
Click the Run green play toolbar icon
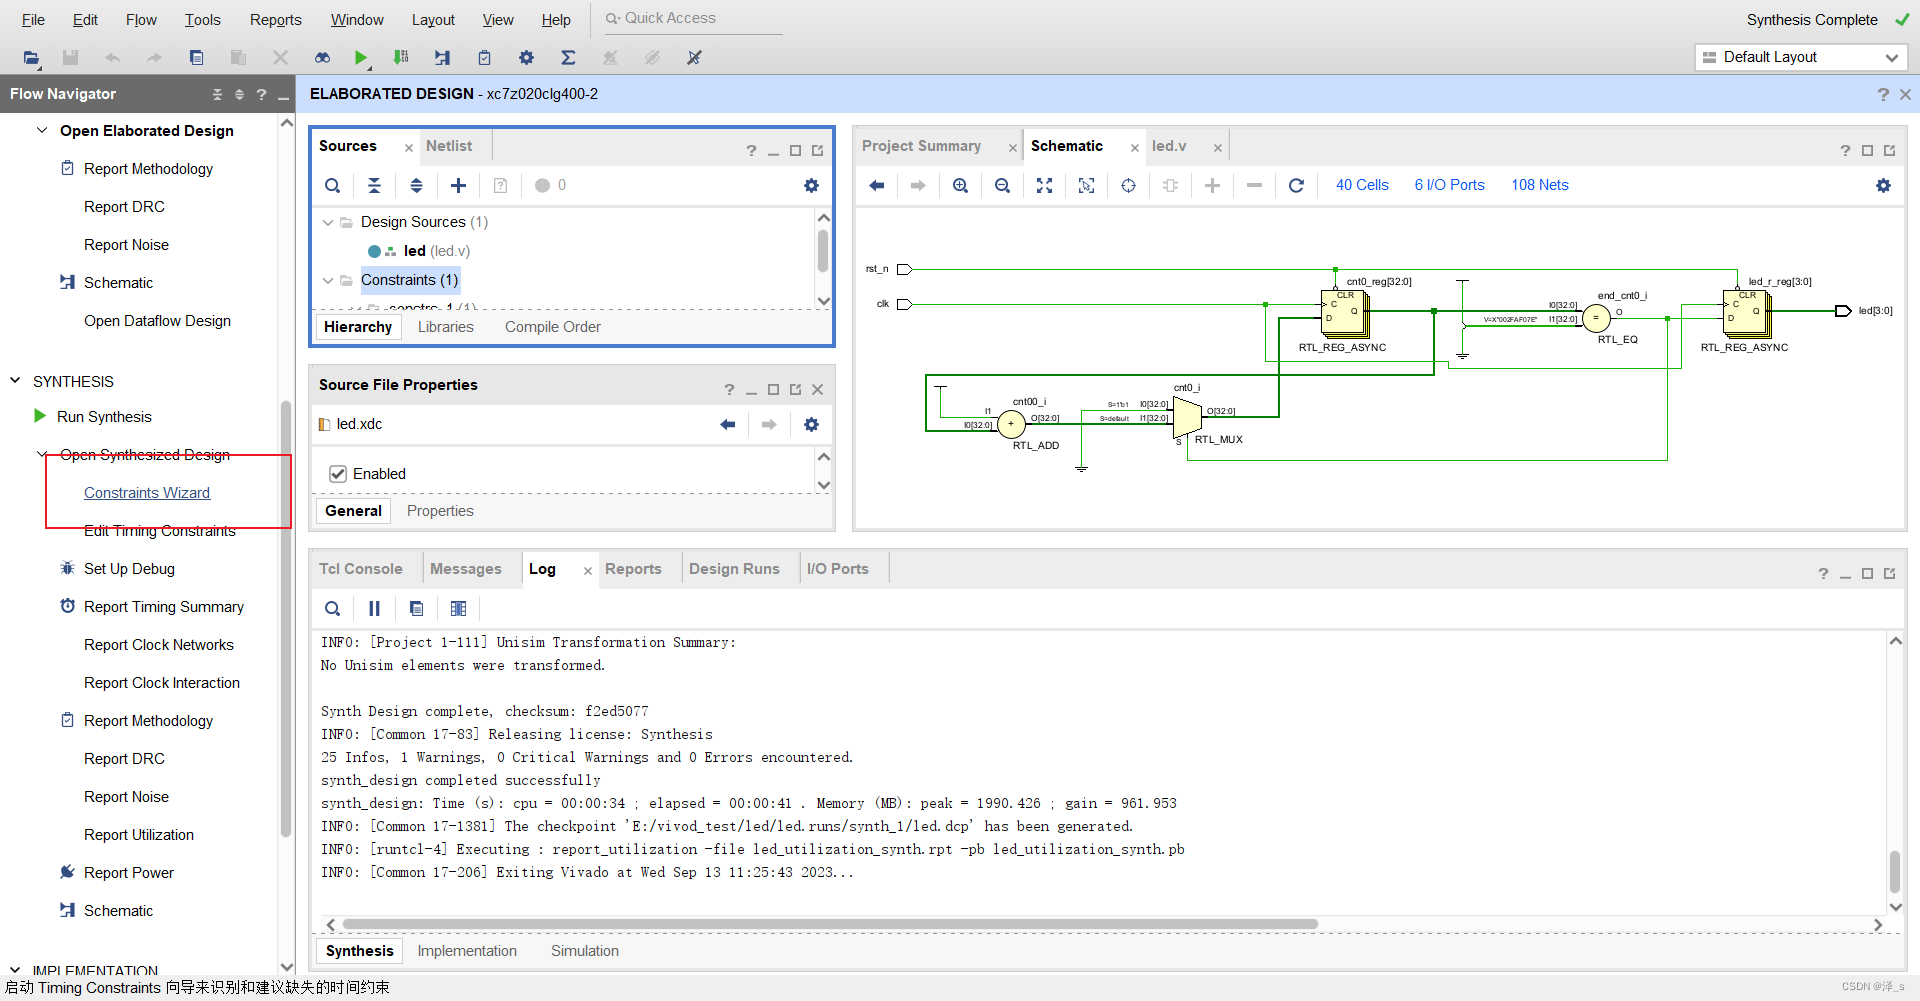coord(361,58)
